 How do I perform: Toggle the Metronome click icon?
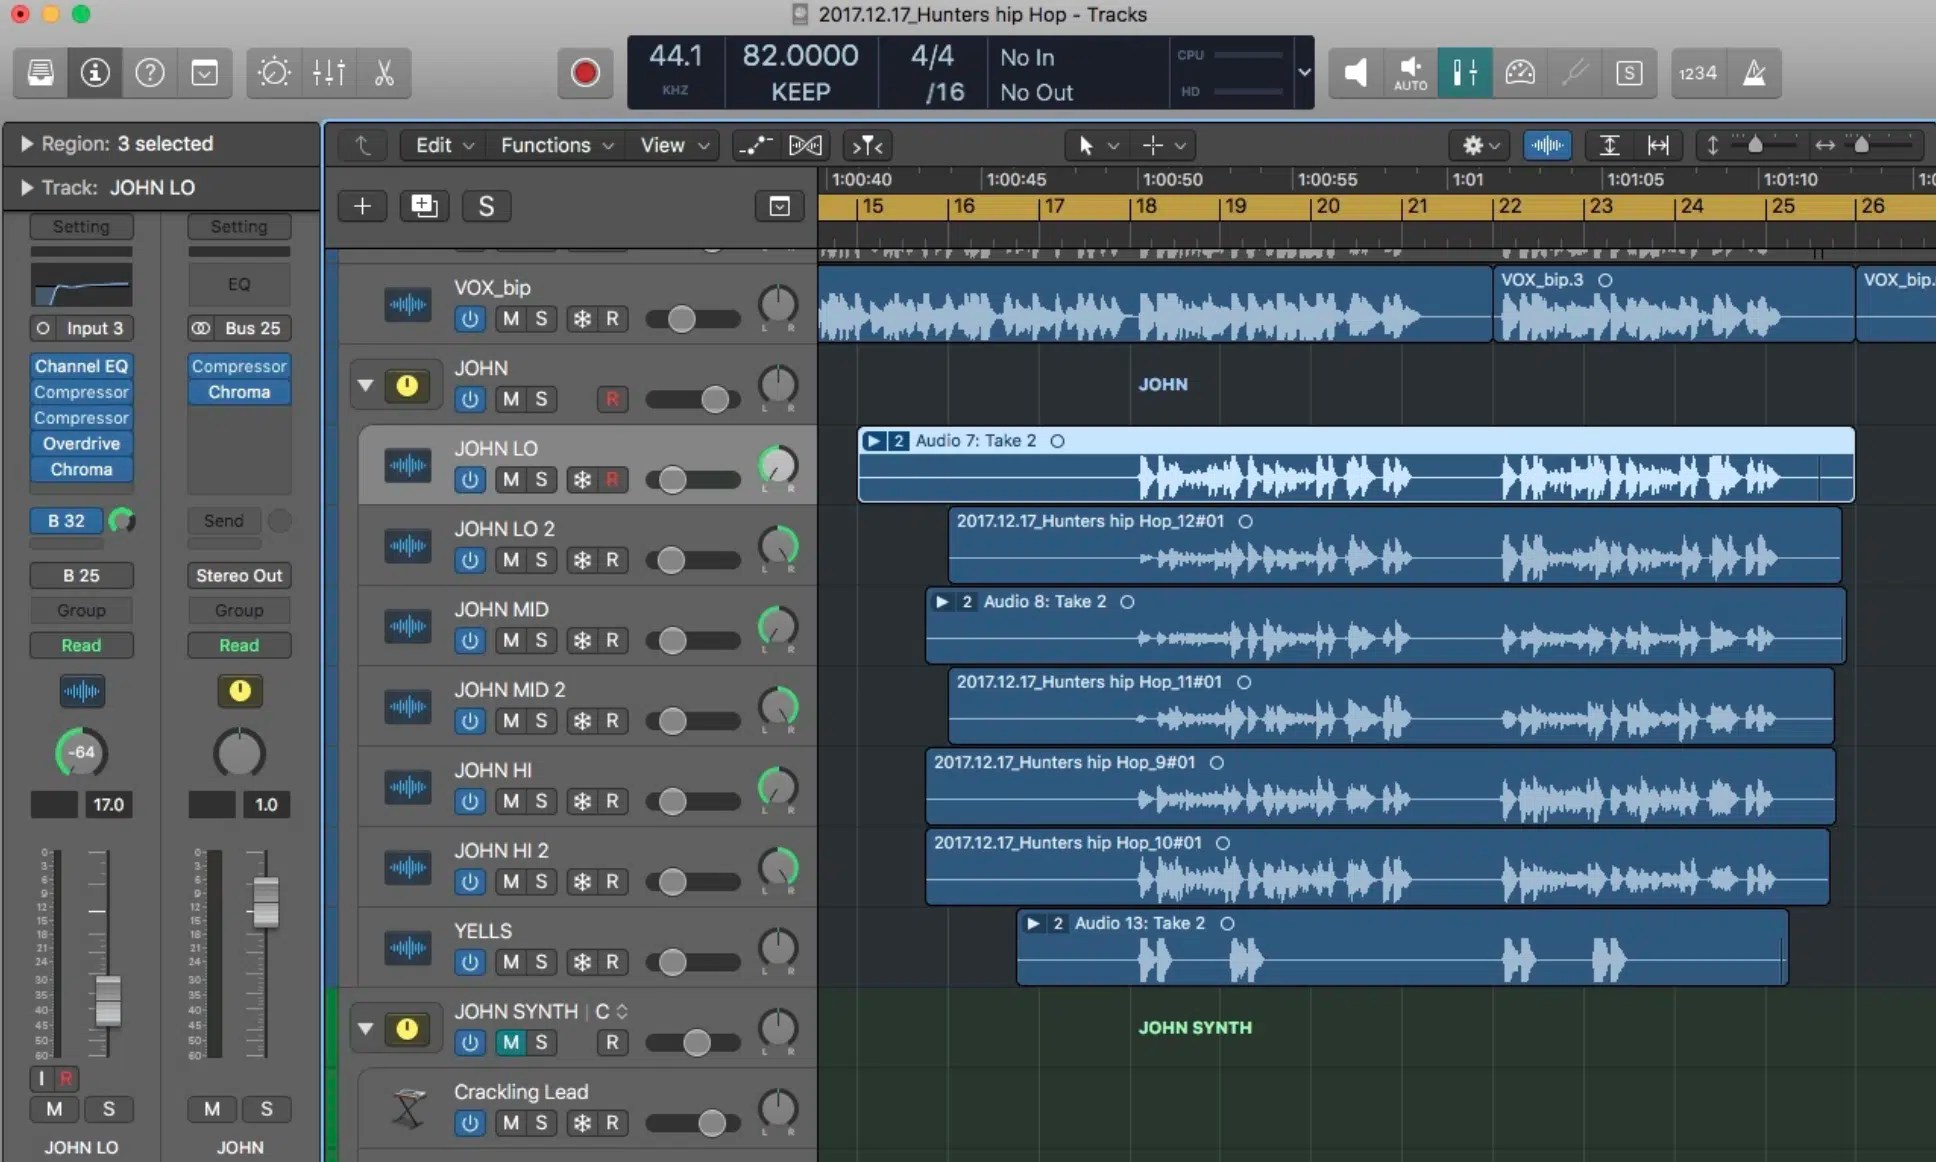[x=1754, y=73]
